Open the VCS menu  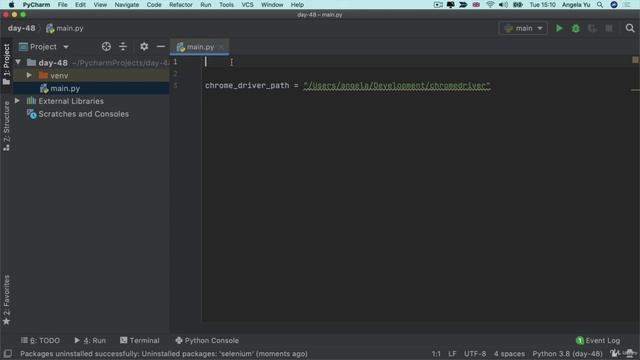coord(247,4)
